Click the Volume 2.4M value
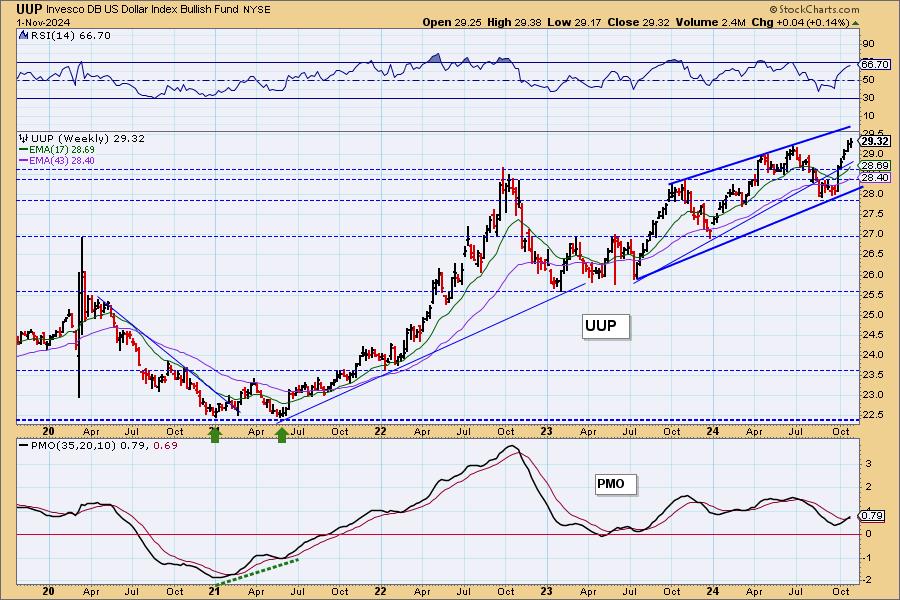 click(711, 22)
